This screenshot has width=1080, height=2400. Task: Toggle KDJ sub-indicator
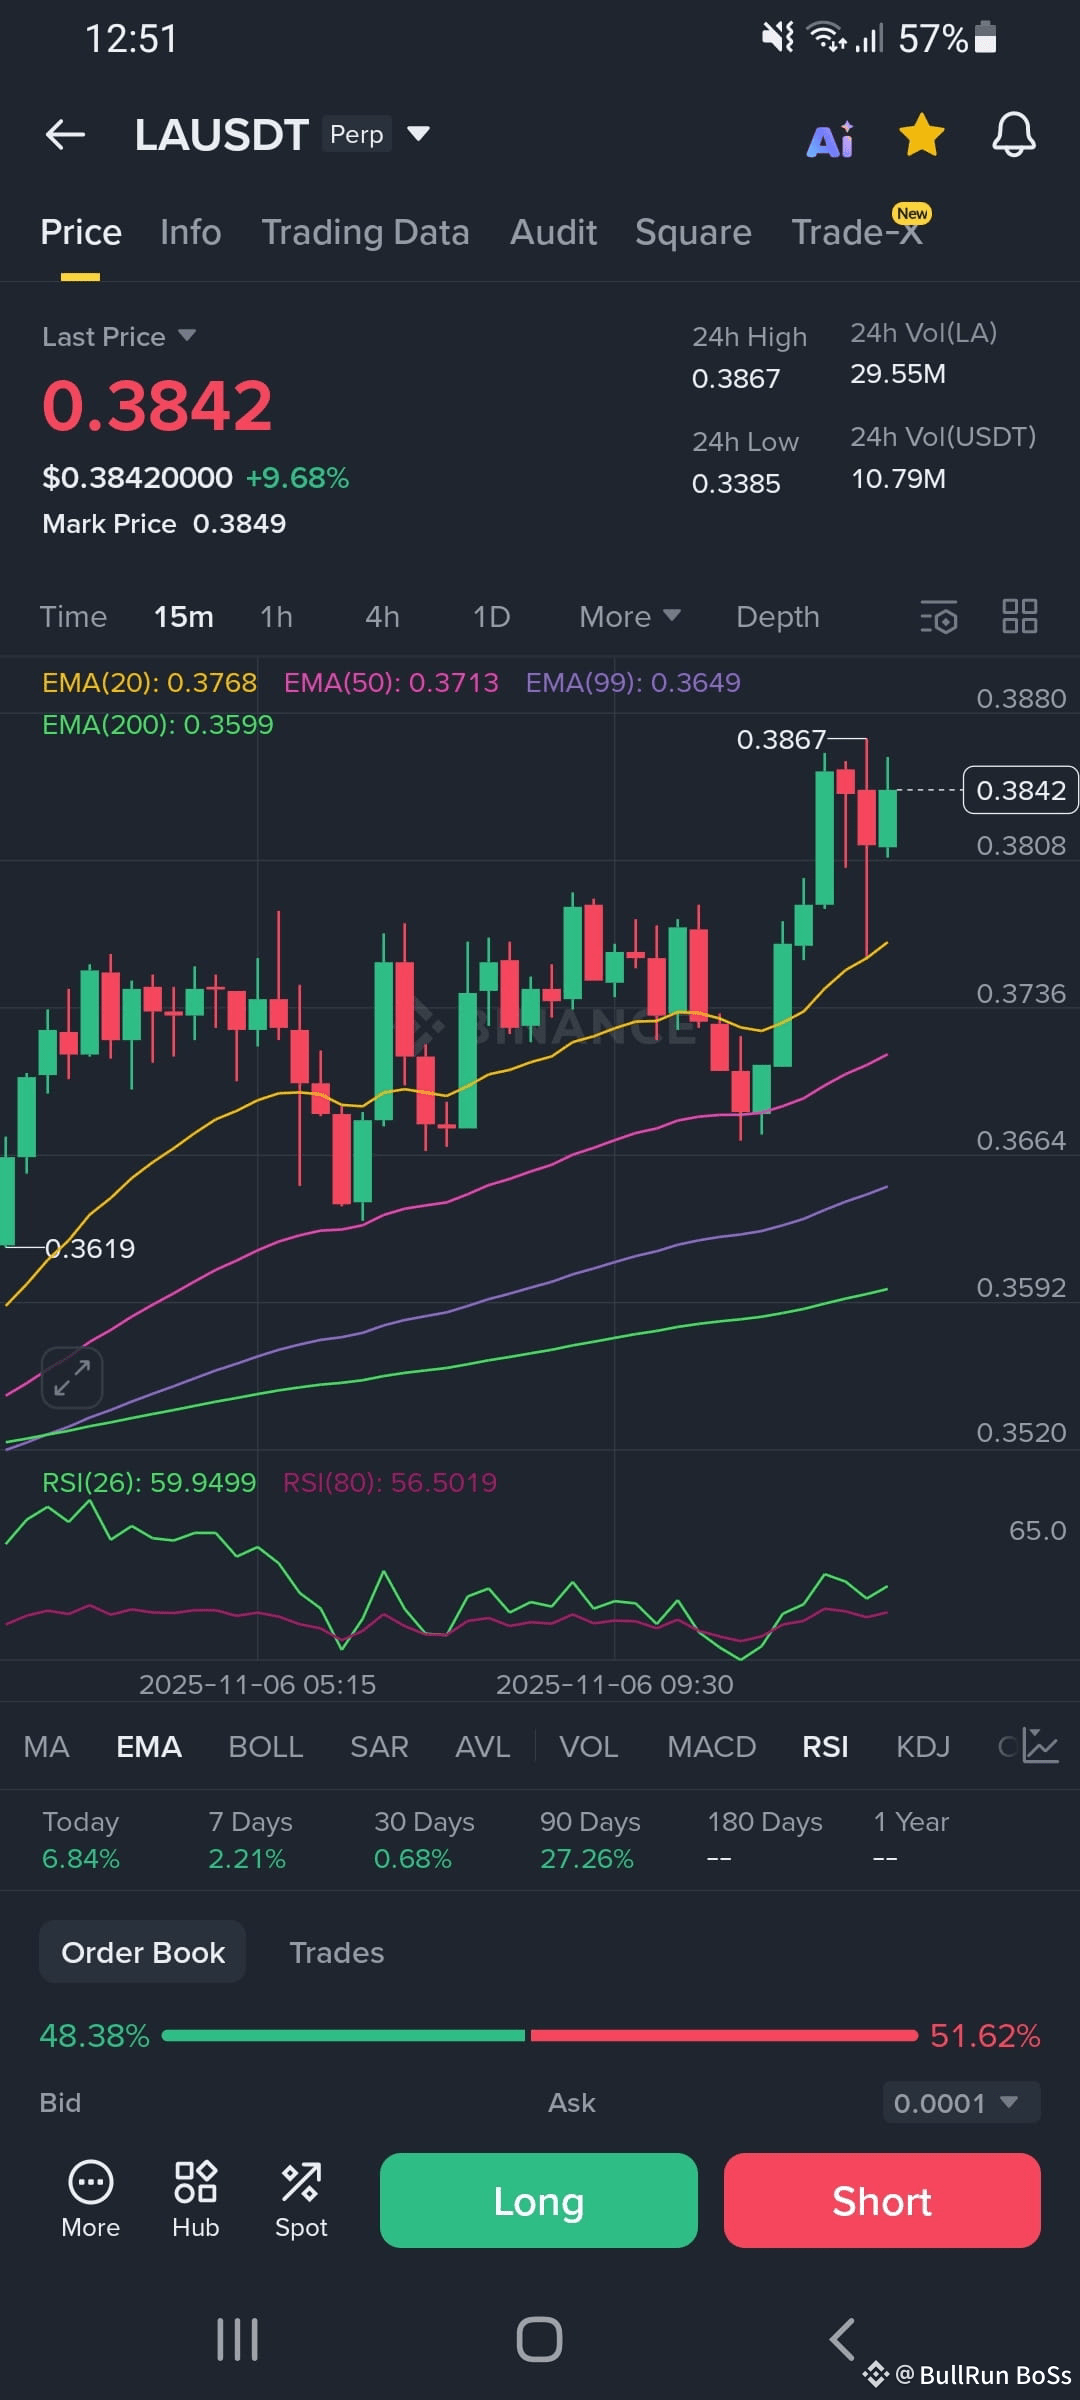[923, 1747]
